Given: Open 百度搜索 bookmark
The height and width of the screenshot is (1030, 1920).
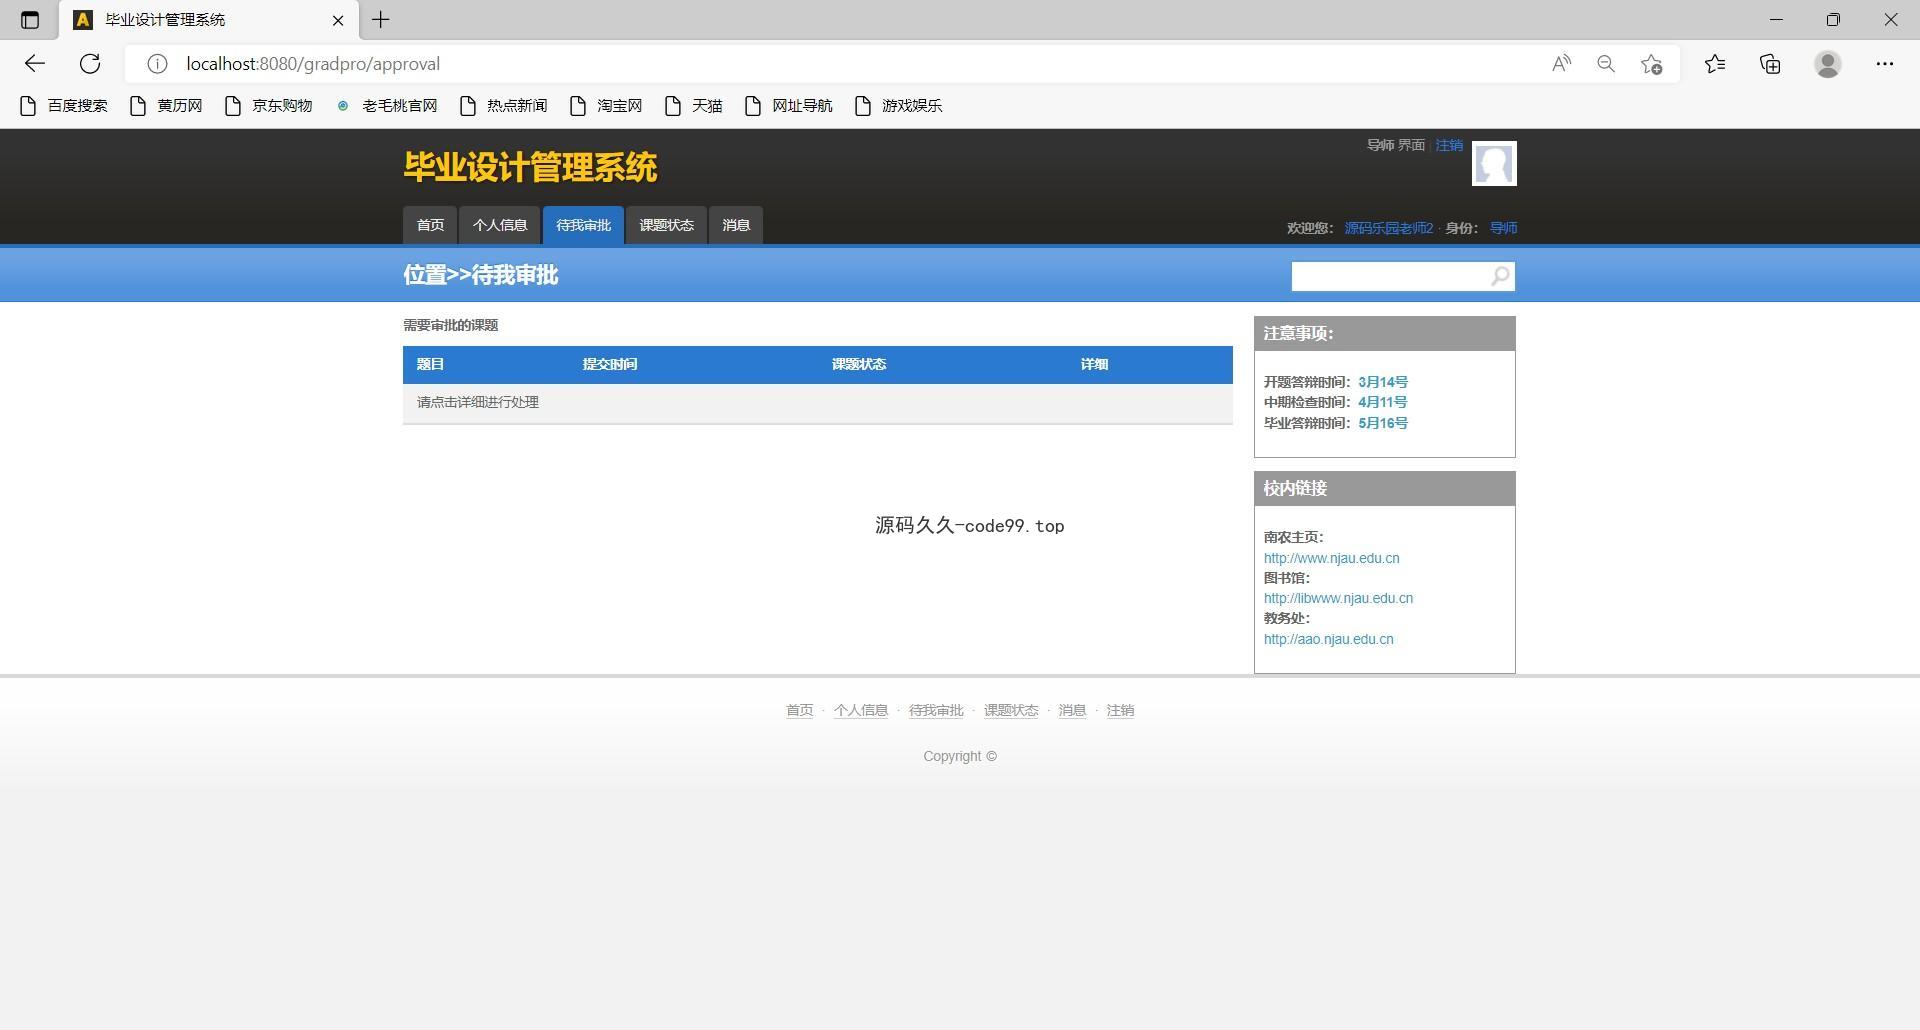Looking at the screenshot, I should tap(64, 106).
